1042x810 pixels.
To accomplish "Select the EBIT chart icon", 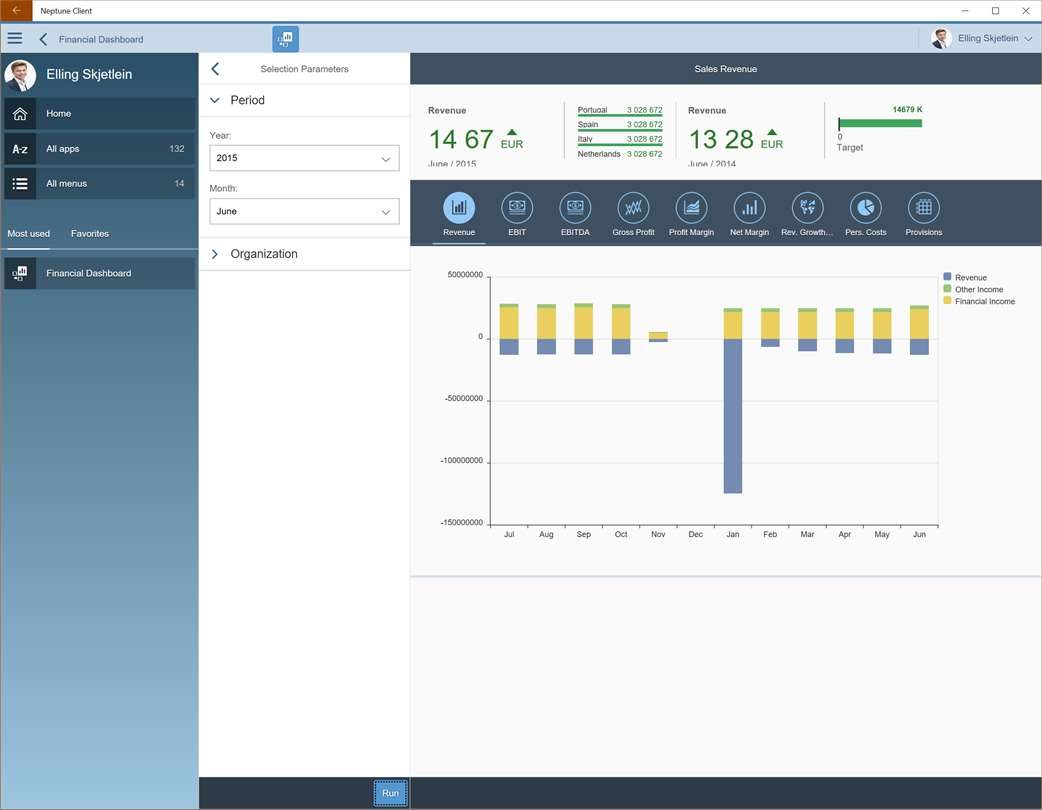I will tap(517, 208).
